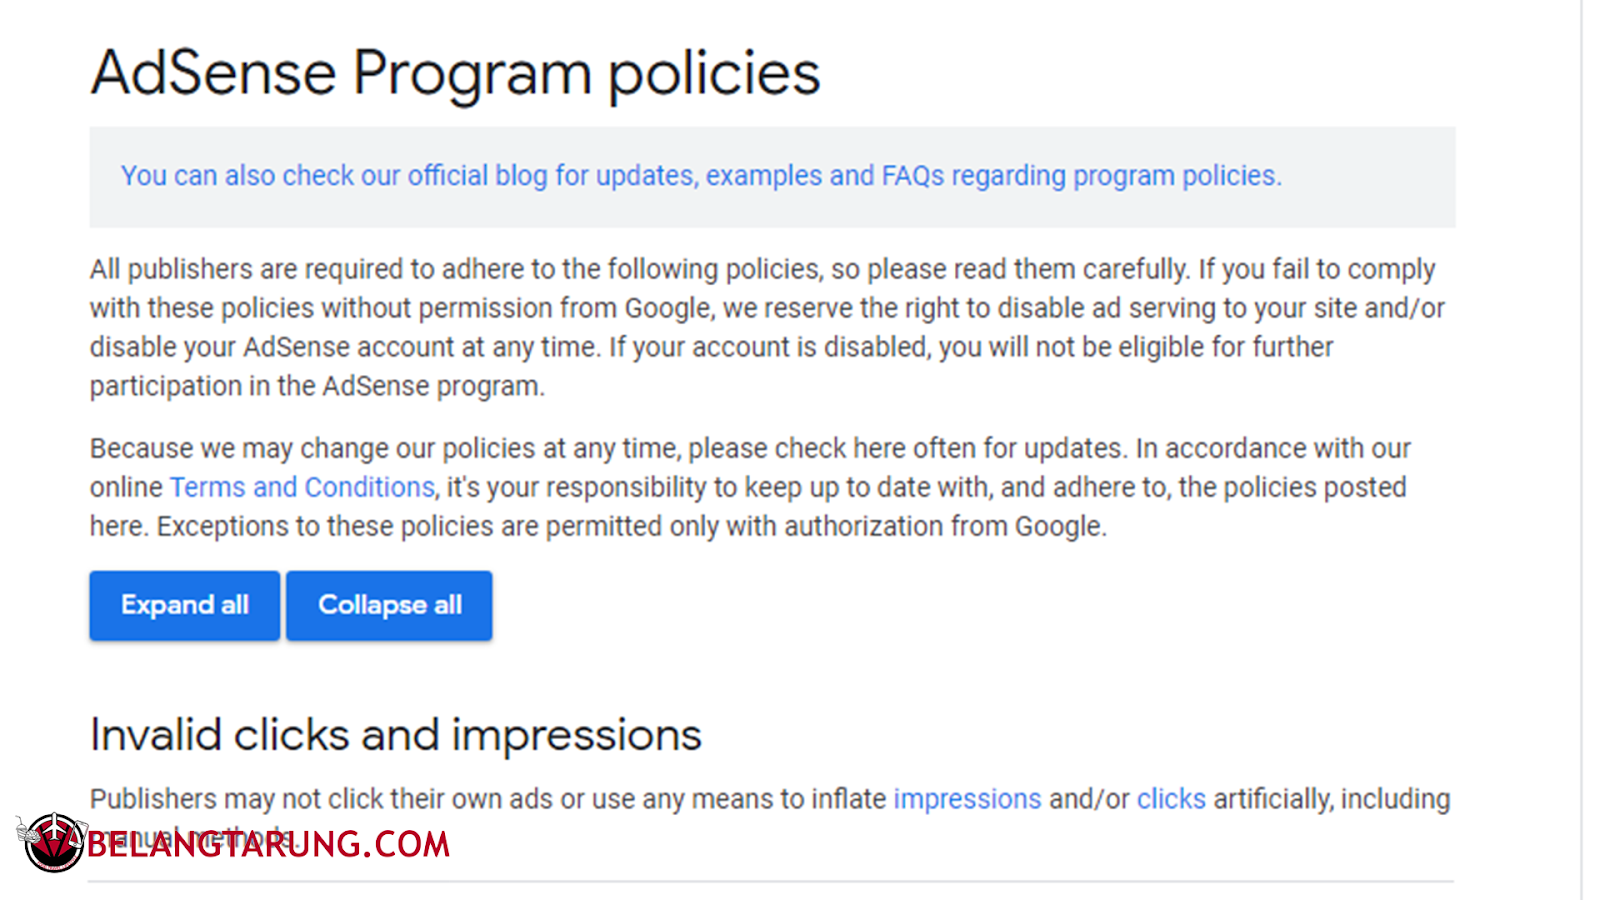Open the official blog updates link

(x=700, y=176)
